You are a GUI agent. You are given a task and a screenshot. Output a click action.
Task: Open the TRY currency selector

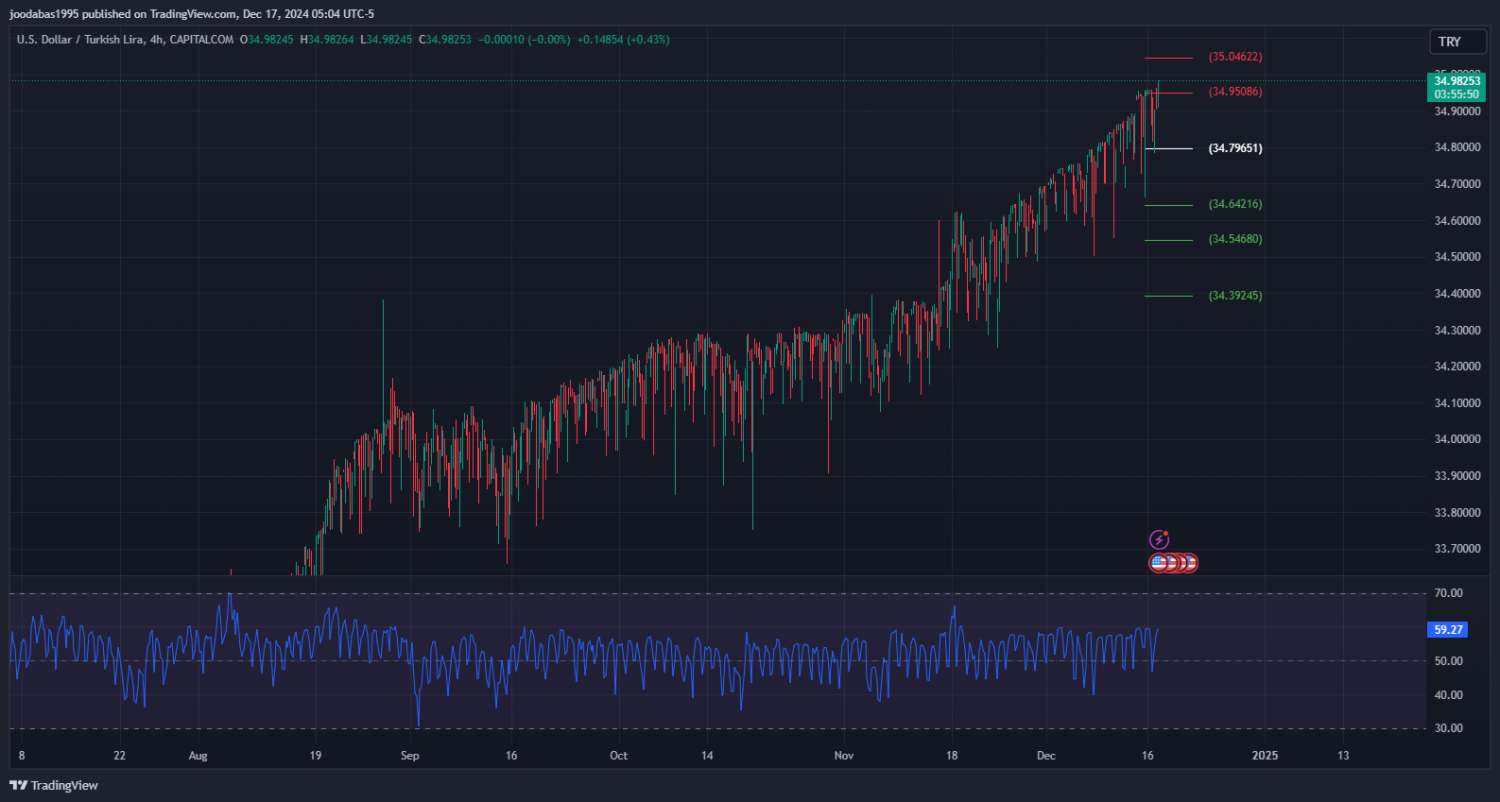coord(1449,42)
